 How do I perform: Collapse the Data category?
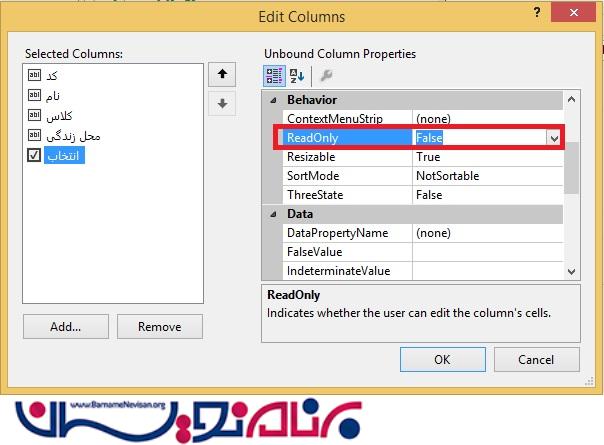click(273, 214)
